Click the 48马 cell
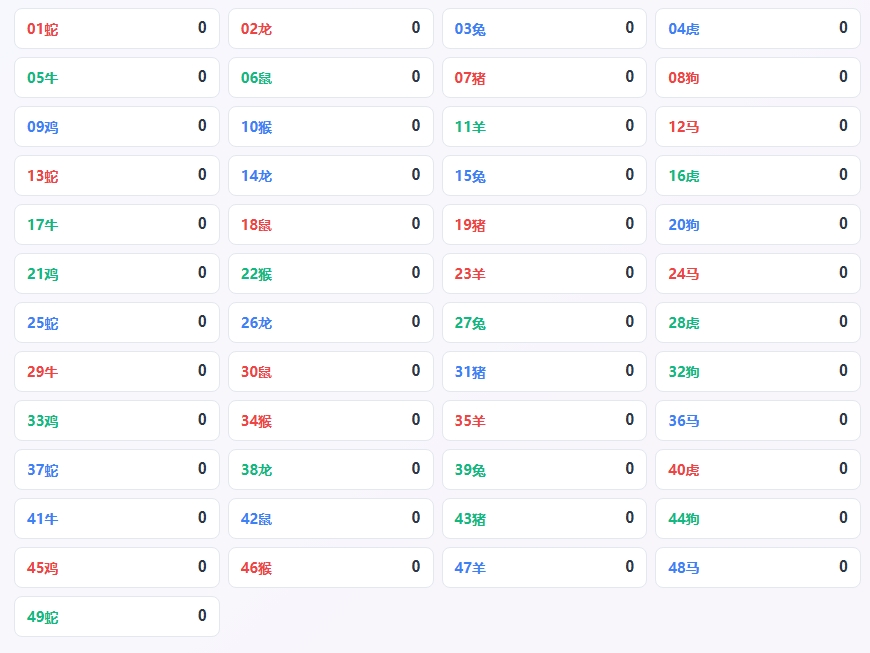 (758, 568)
